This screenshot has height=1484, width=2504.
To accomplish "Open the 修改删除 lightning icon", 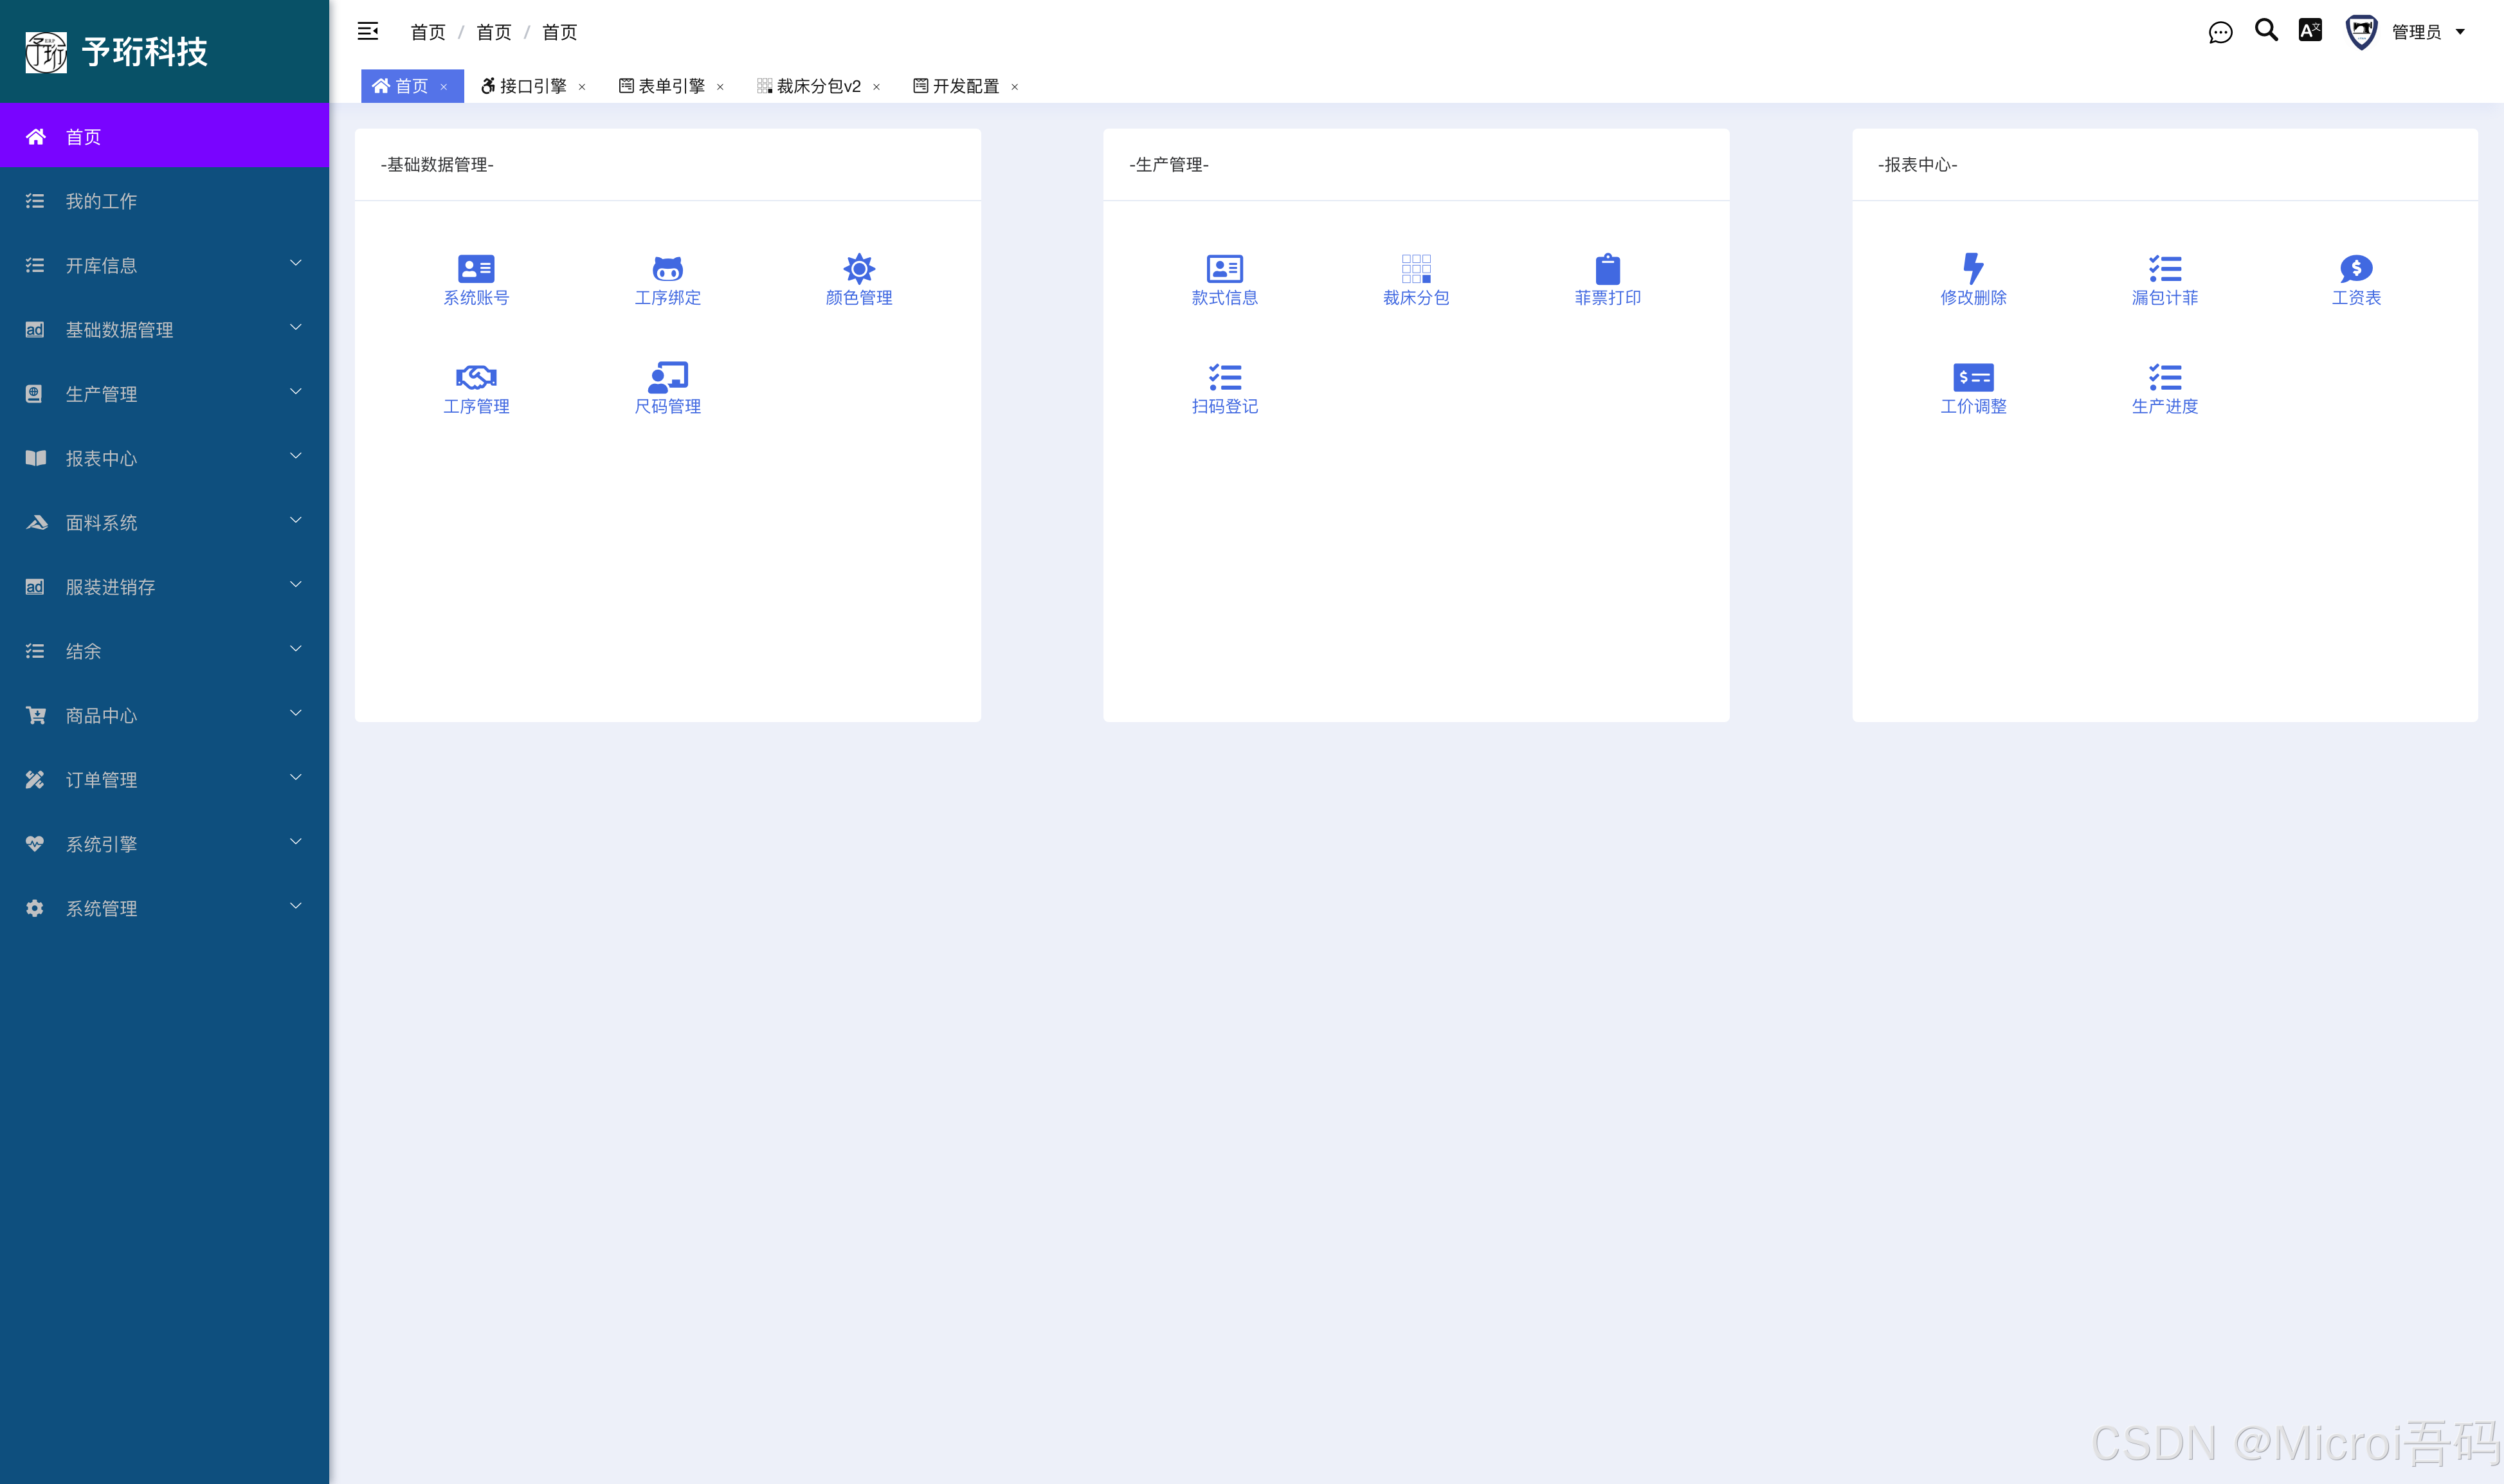I will click(x=1973, y=268).
